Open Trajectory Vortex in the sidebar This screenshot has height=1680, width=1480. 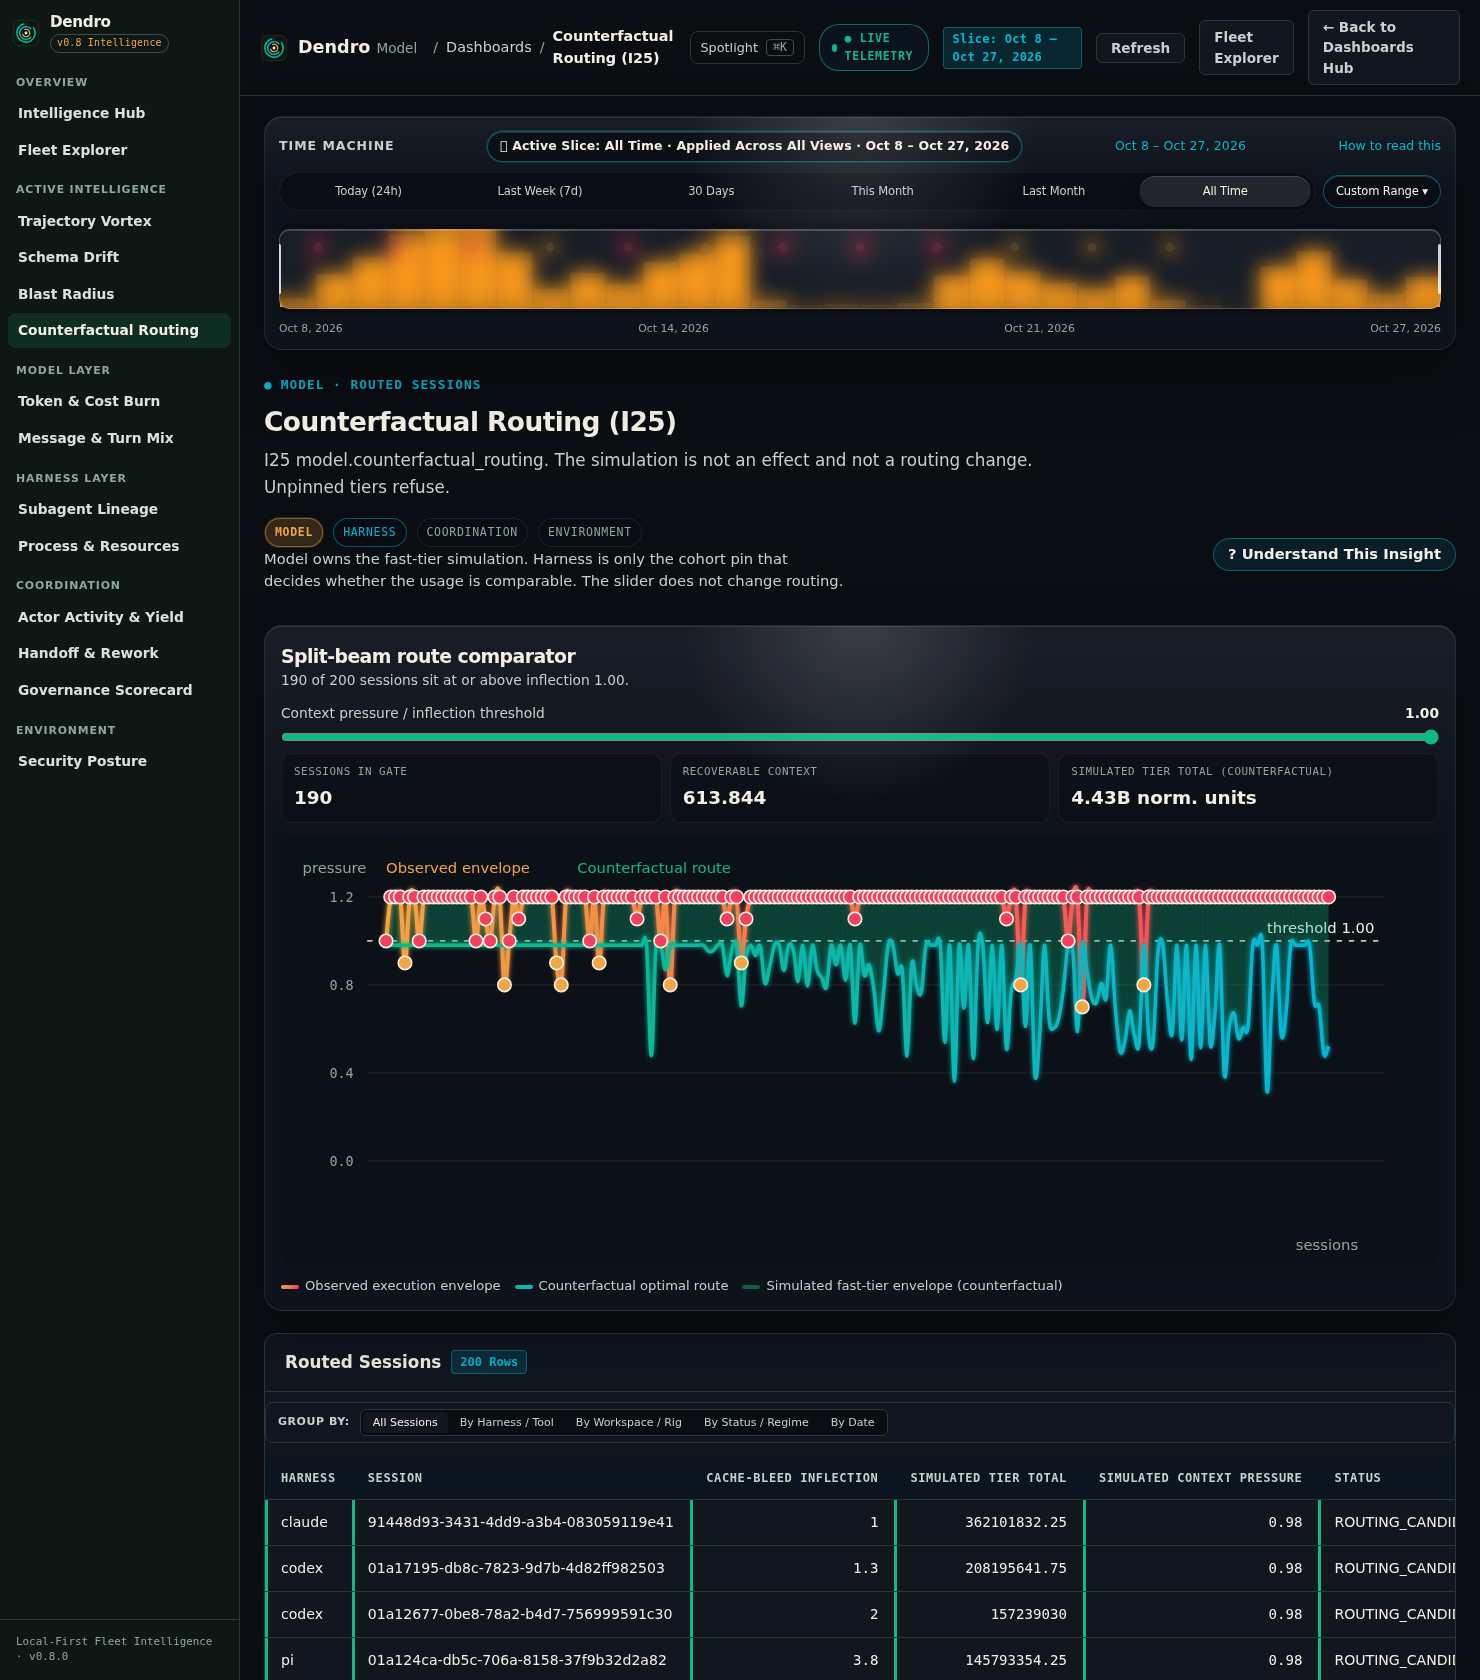(85, 221)
